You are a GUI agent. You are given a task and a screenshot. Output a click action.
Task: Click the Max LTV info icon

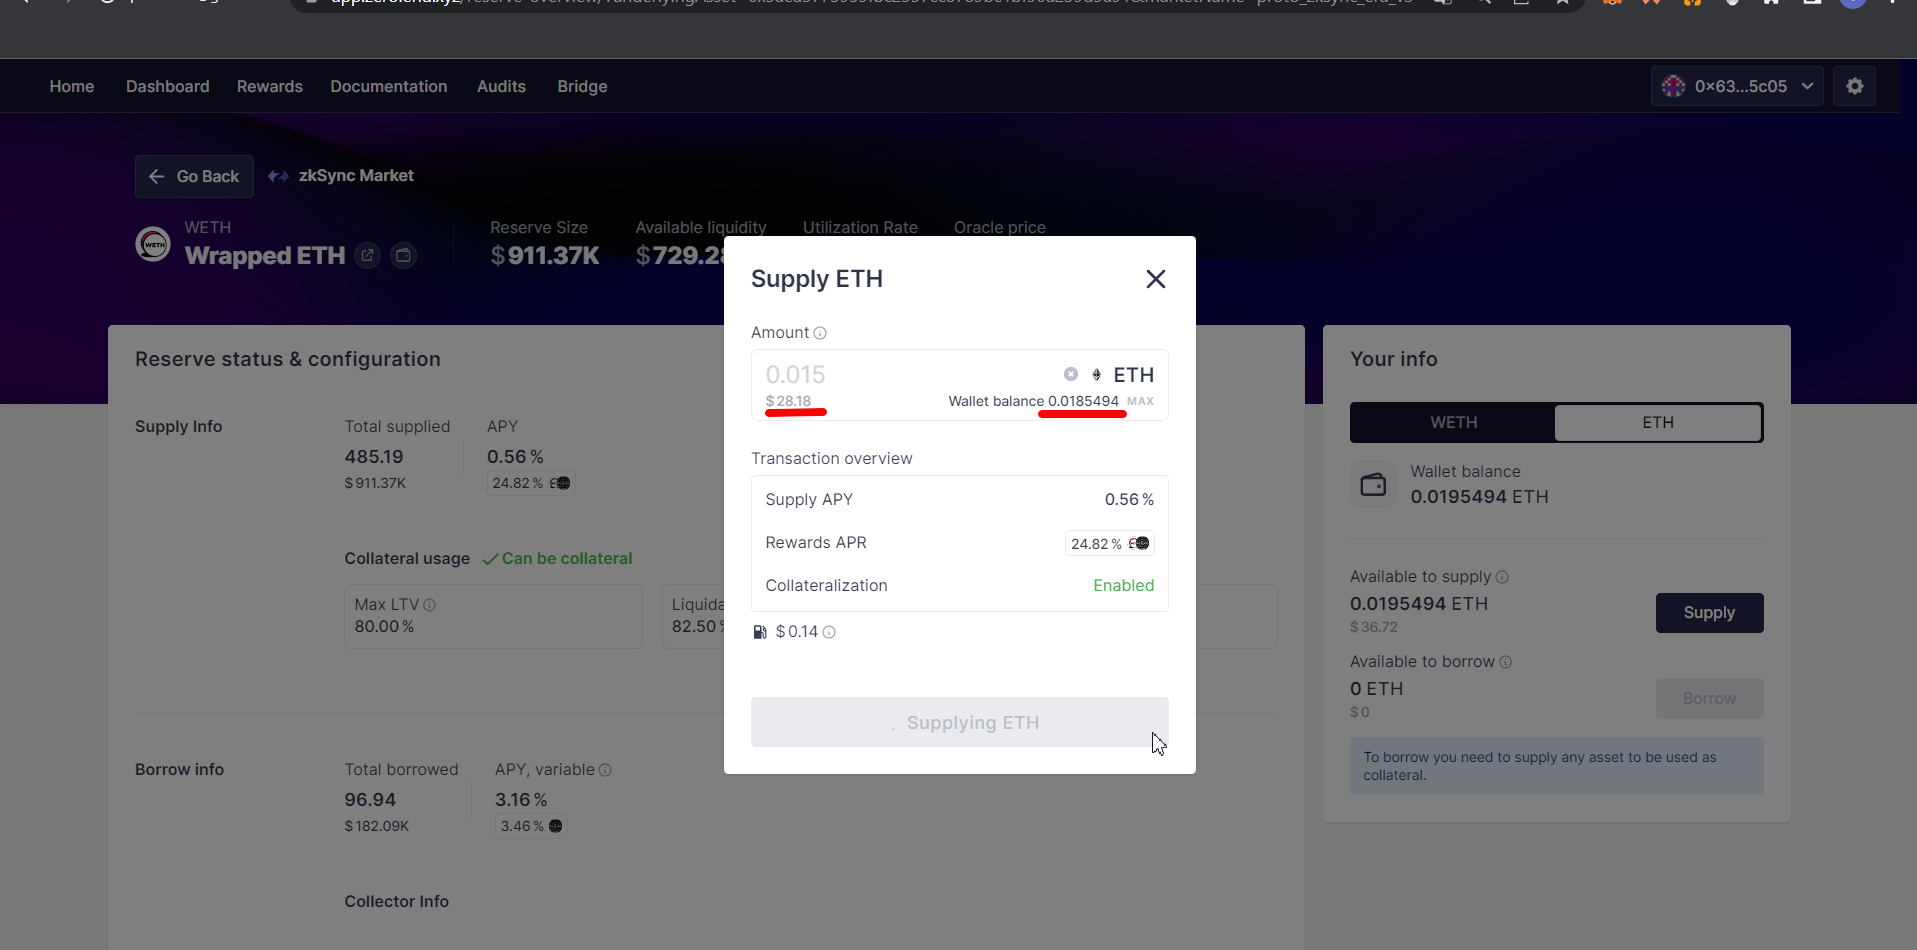(x=429, y=605)
